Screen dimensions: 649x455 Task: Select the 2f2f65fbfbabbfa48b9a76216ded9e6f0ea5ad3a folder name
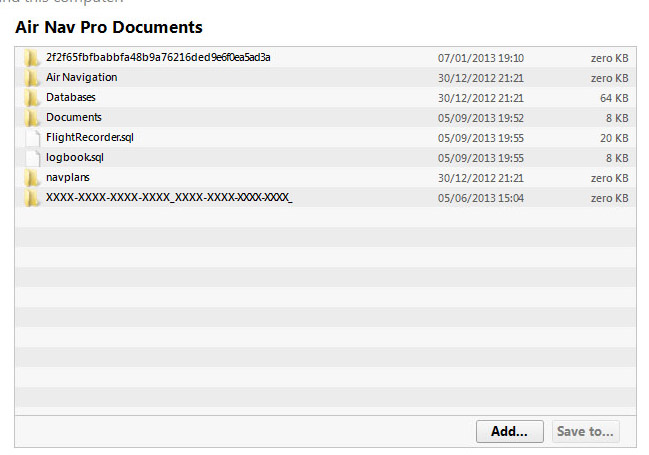click(158, 57)
